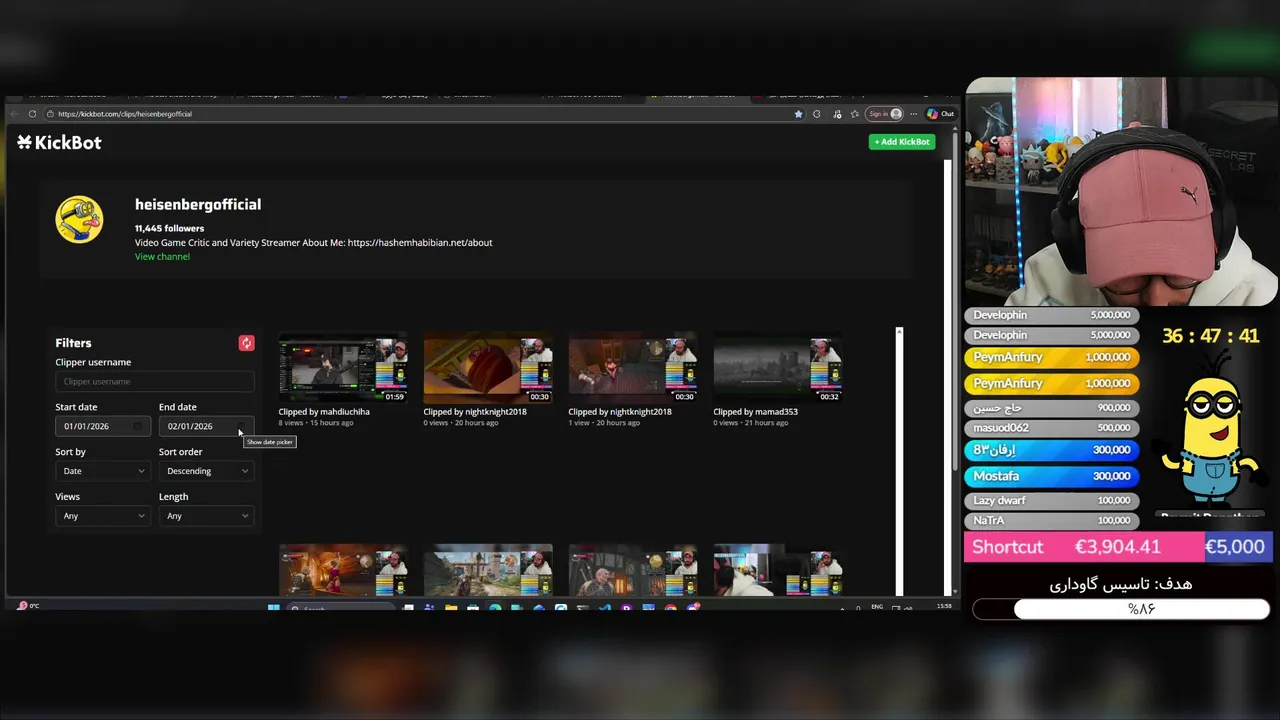The height and width of the screenshot is (720, 1280).
Task: Open the End date calendar picker icon
Action: (241, 426)
